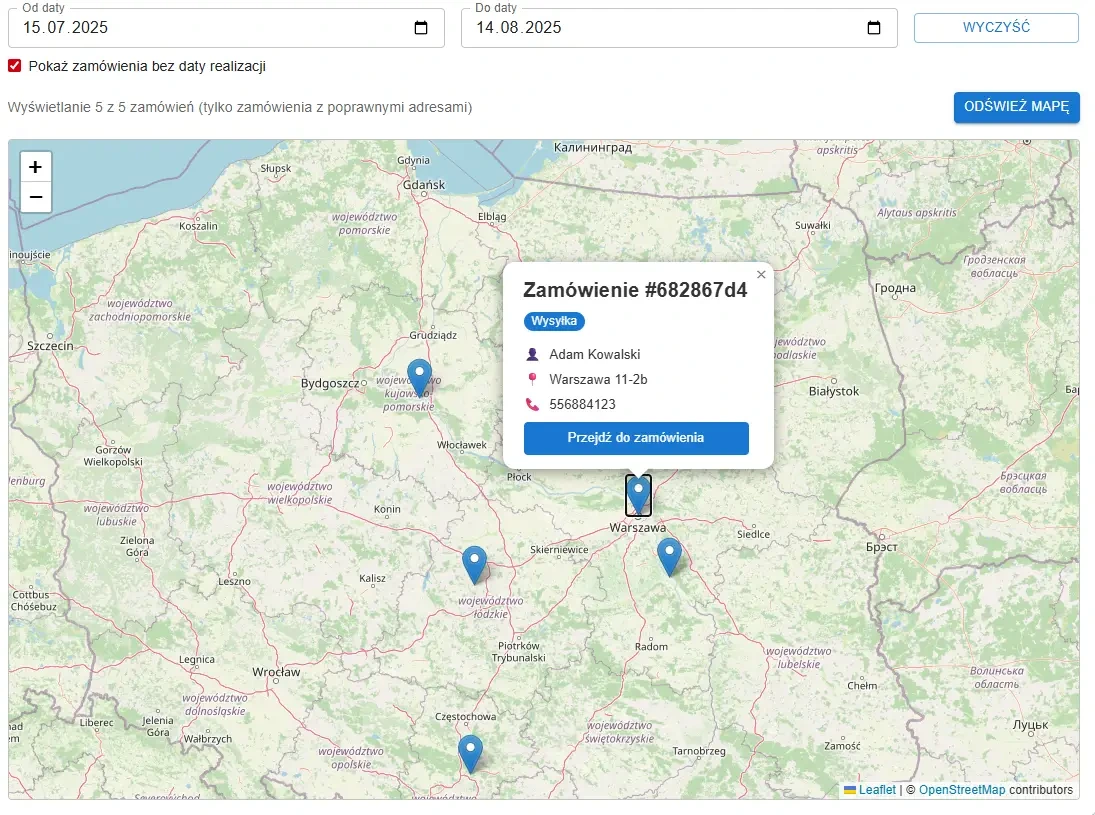This screenshot has width=1095, height=815.
Task: Select the popup title Zamówienie #682867d4
Action: click(635, 290)
